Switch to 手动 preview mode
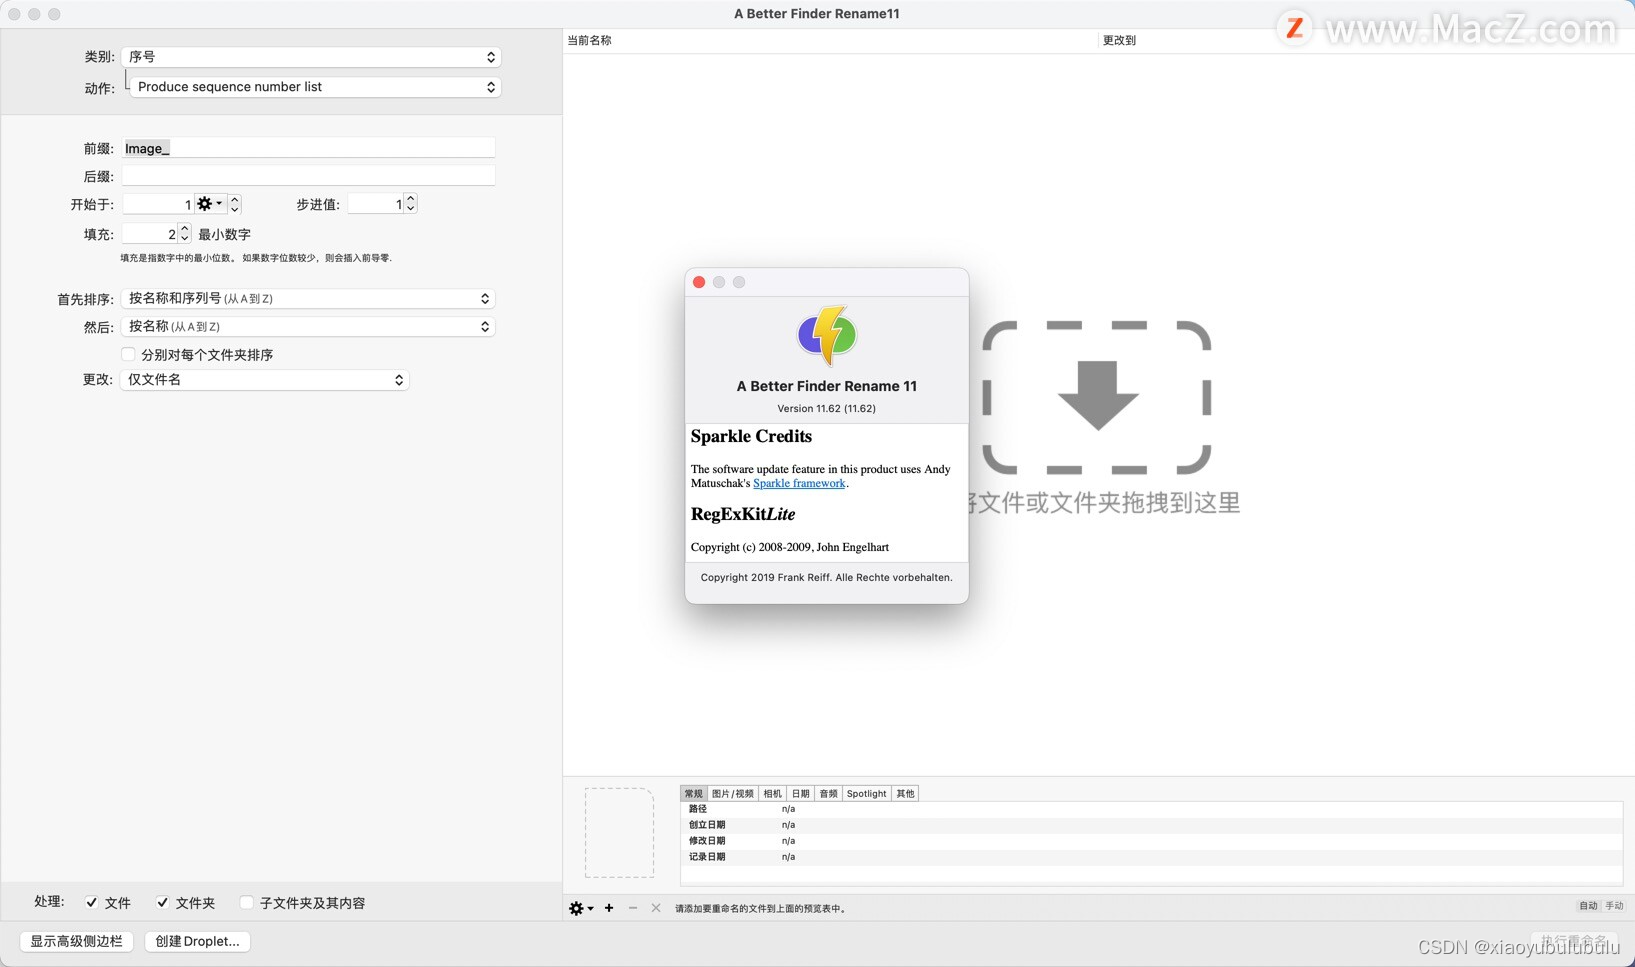1635x967 pixels. pos(1614,906)
